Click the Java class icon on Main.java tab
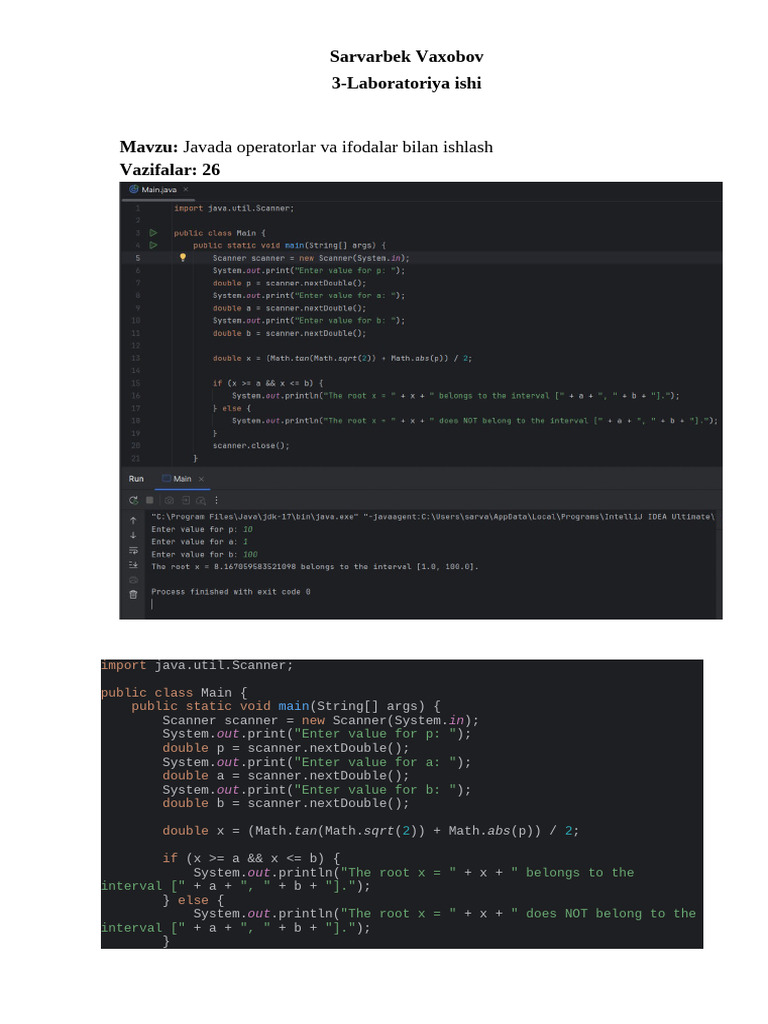768x1024 pixels. pyautogui.click(x=134, y=189)
